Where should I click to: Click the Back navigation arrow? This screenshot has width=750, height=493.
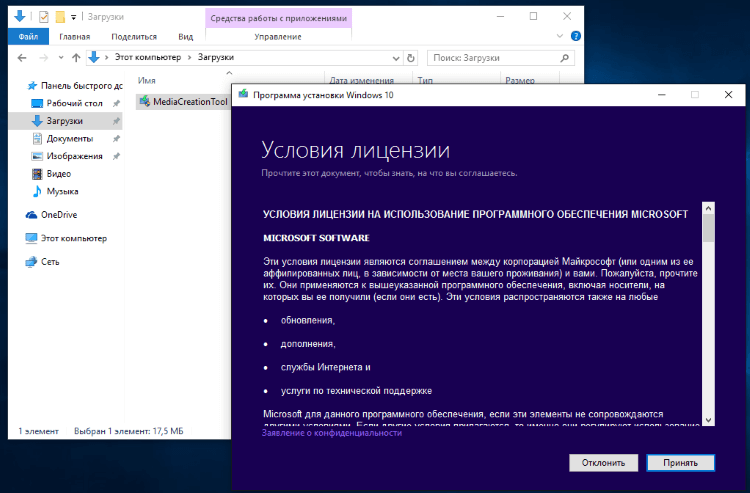(x=22, y=58)
